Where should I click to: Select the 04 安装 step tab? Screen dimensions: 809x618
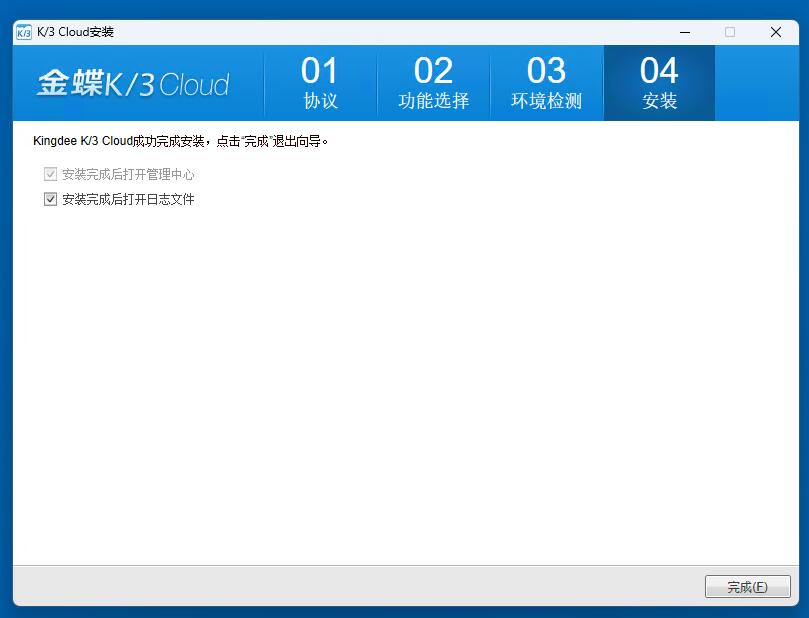(659, 83)
